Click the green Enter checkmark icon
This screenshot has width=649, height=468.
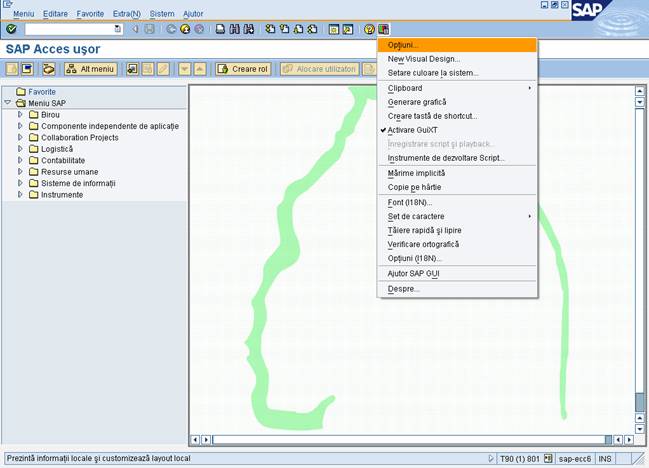click(11, 29)
